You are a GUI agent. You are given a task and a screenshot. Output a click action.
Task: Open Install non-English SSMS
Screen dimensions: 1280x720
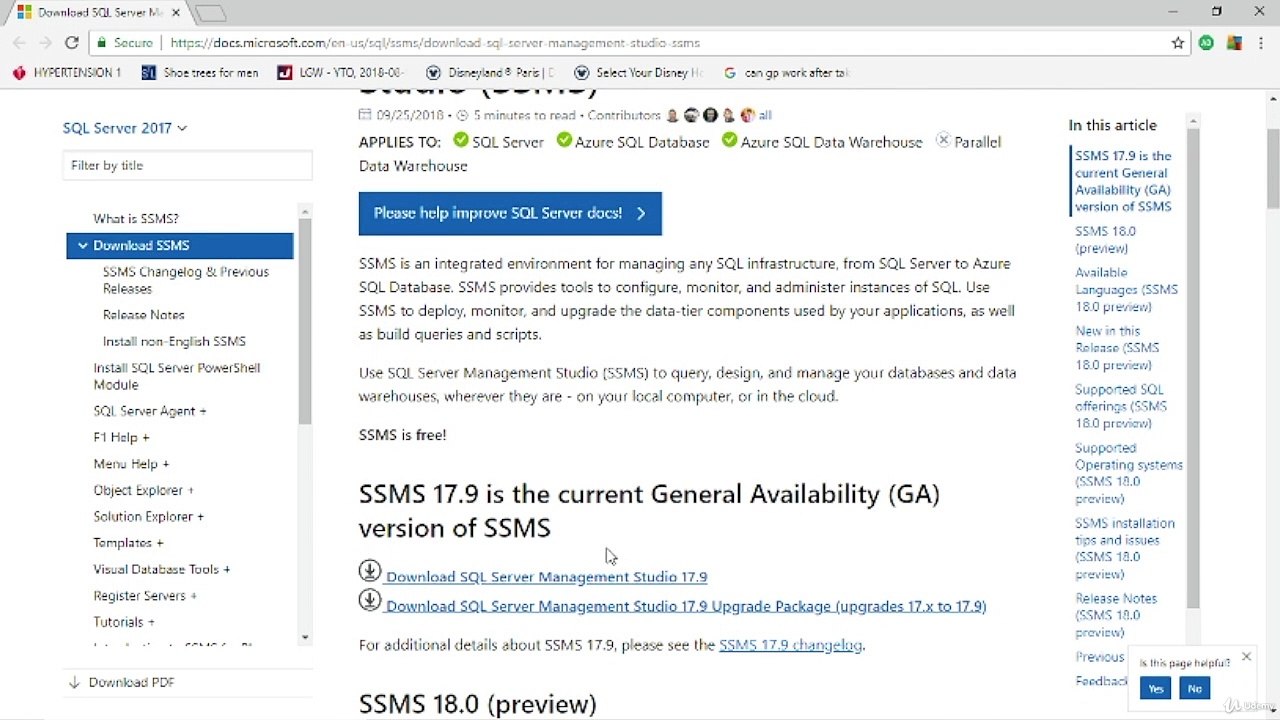174,341
